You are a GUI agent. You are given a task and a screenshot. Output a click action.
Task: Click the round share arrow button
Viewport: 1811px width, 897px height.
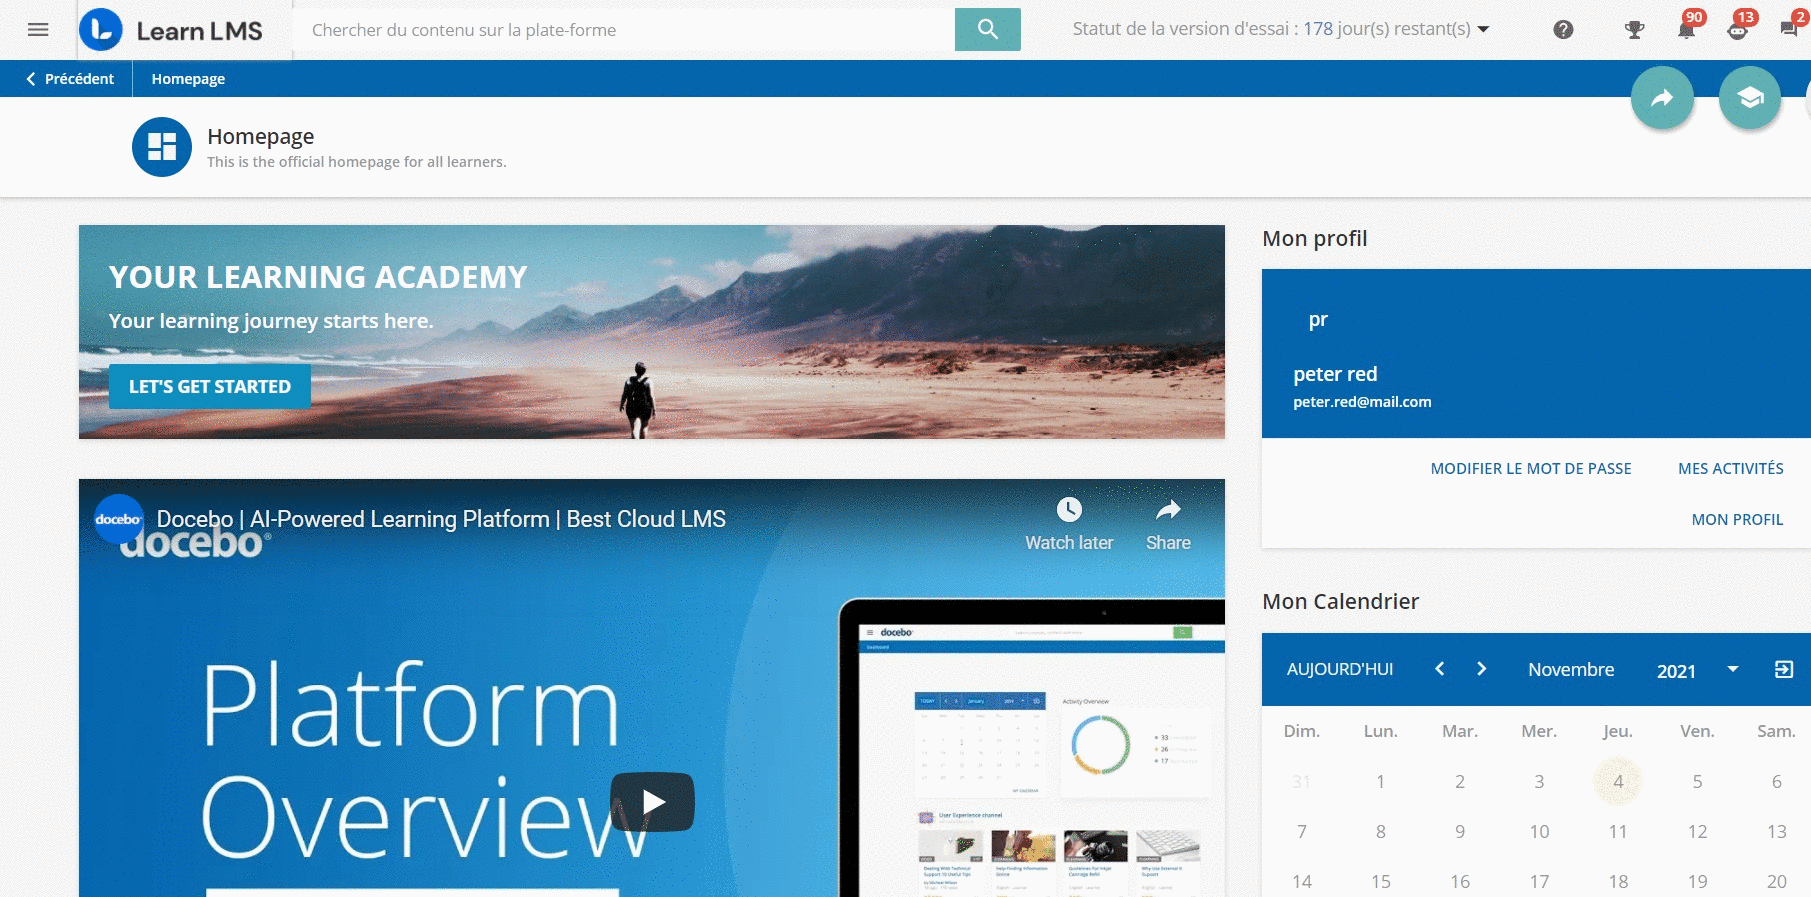point(1661,98)
